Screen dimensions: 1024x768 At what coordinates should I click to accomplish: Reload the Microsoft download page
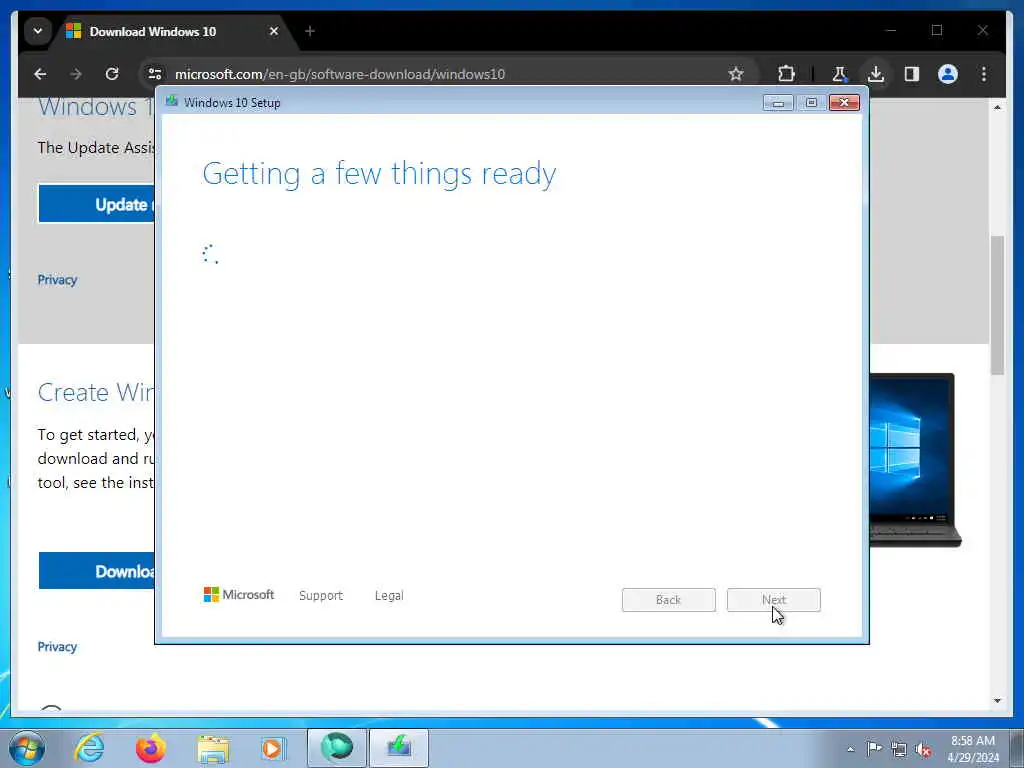pyautogui.click(x=112, y=74)
